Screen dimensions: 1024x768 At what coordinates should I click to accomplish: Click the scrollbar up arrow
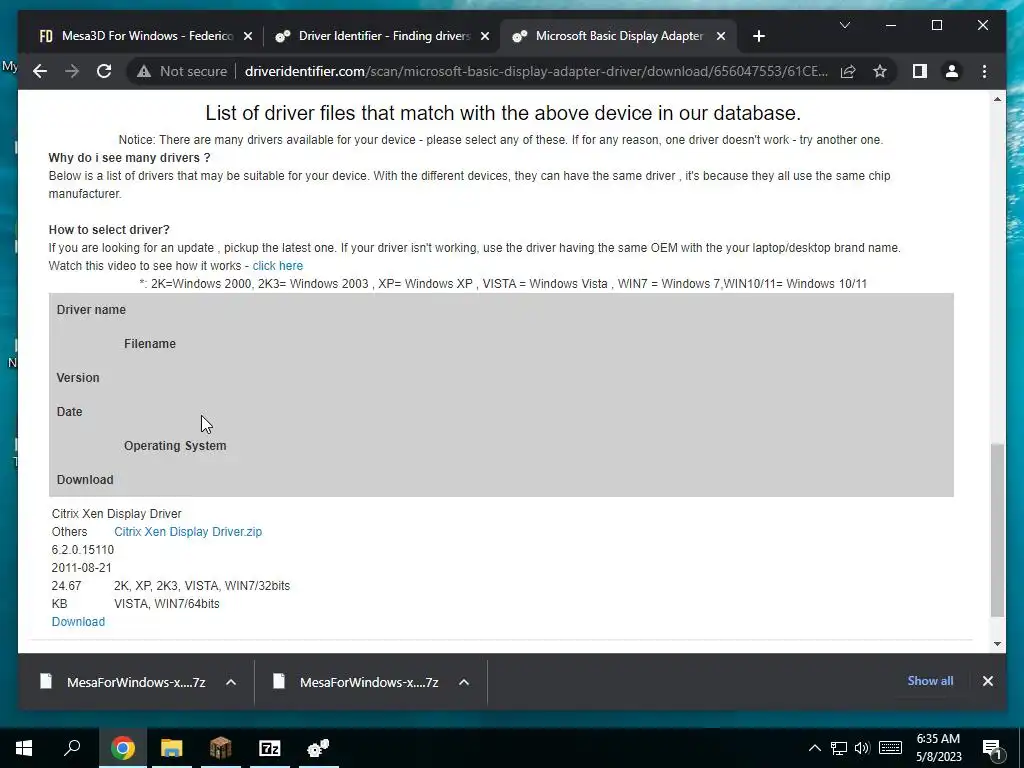click(x=997, y=99)
